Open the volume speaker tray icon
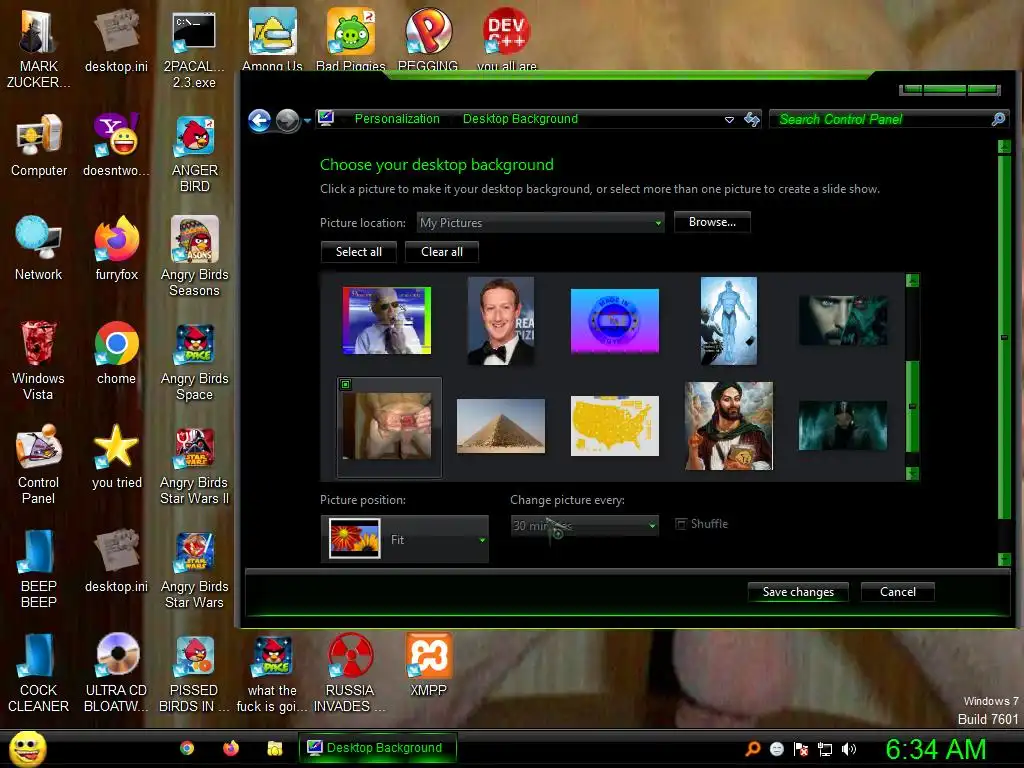The height and width of the screenshot is (768, 1024). click(x=849, y=749)
